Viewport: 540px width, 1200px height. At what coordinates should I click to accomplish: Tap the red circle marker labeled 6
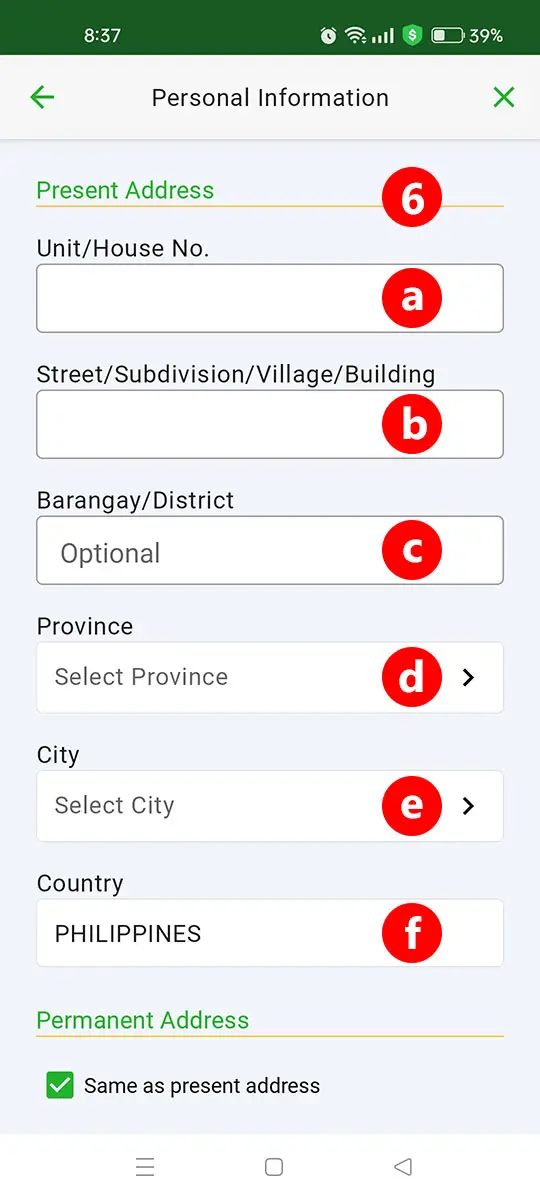click(x=412, y=197)
